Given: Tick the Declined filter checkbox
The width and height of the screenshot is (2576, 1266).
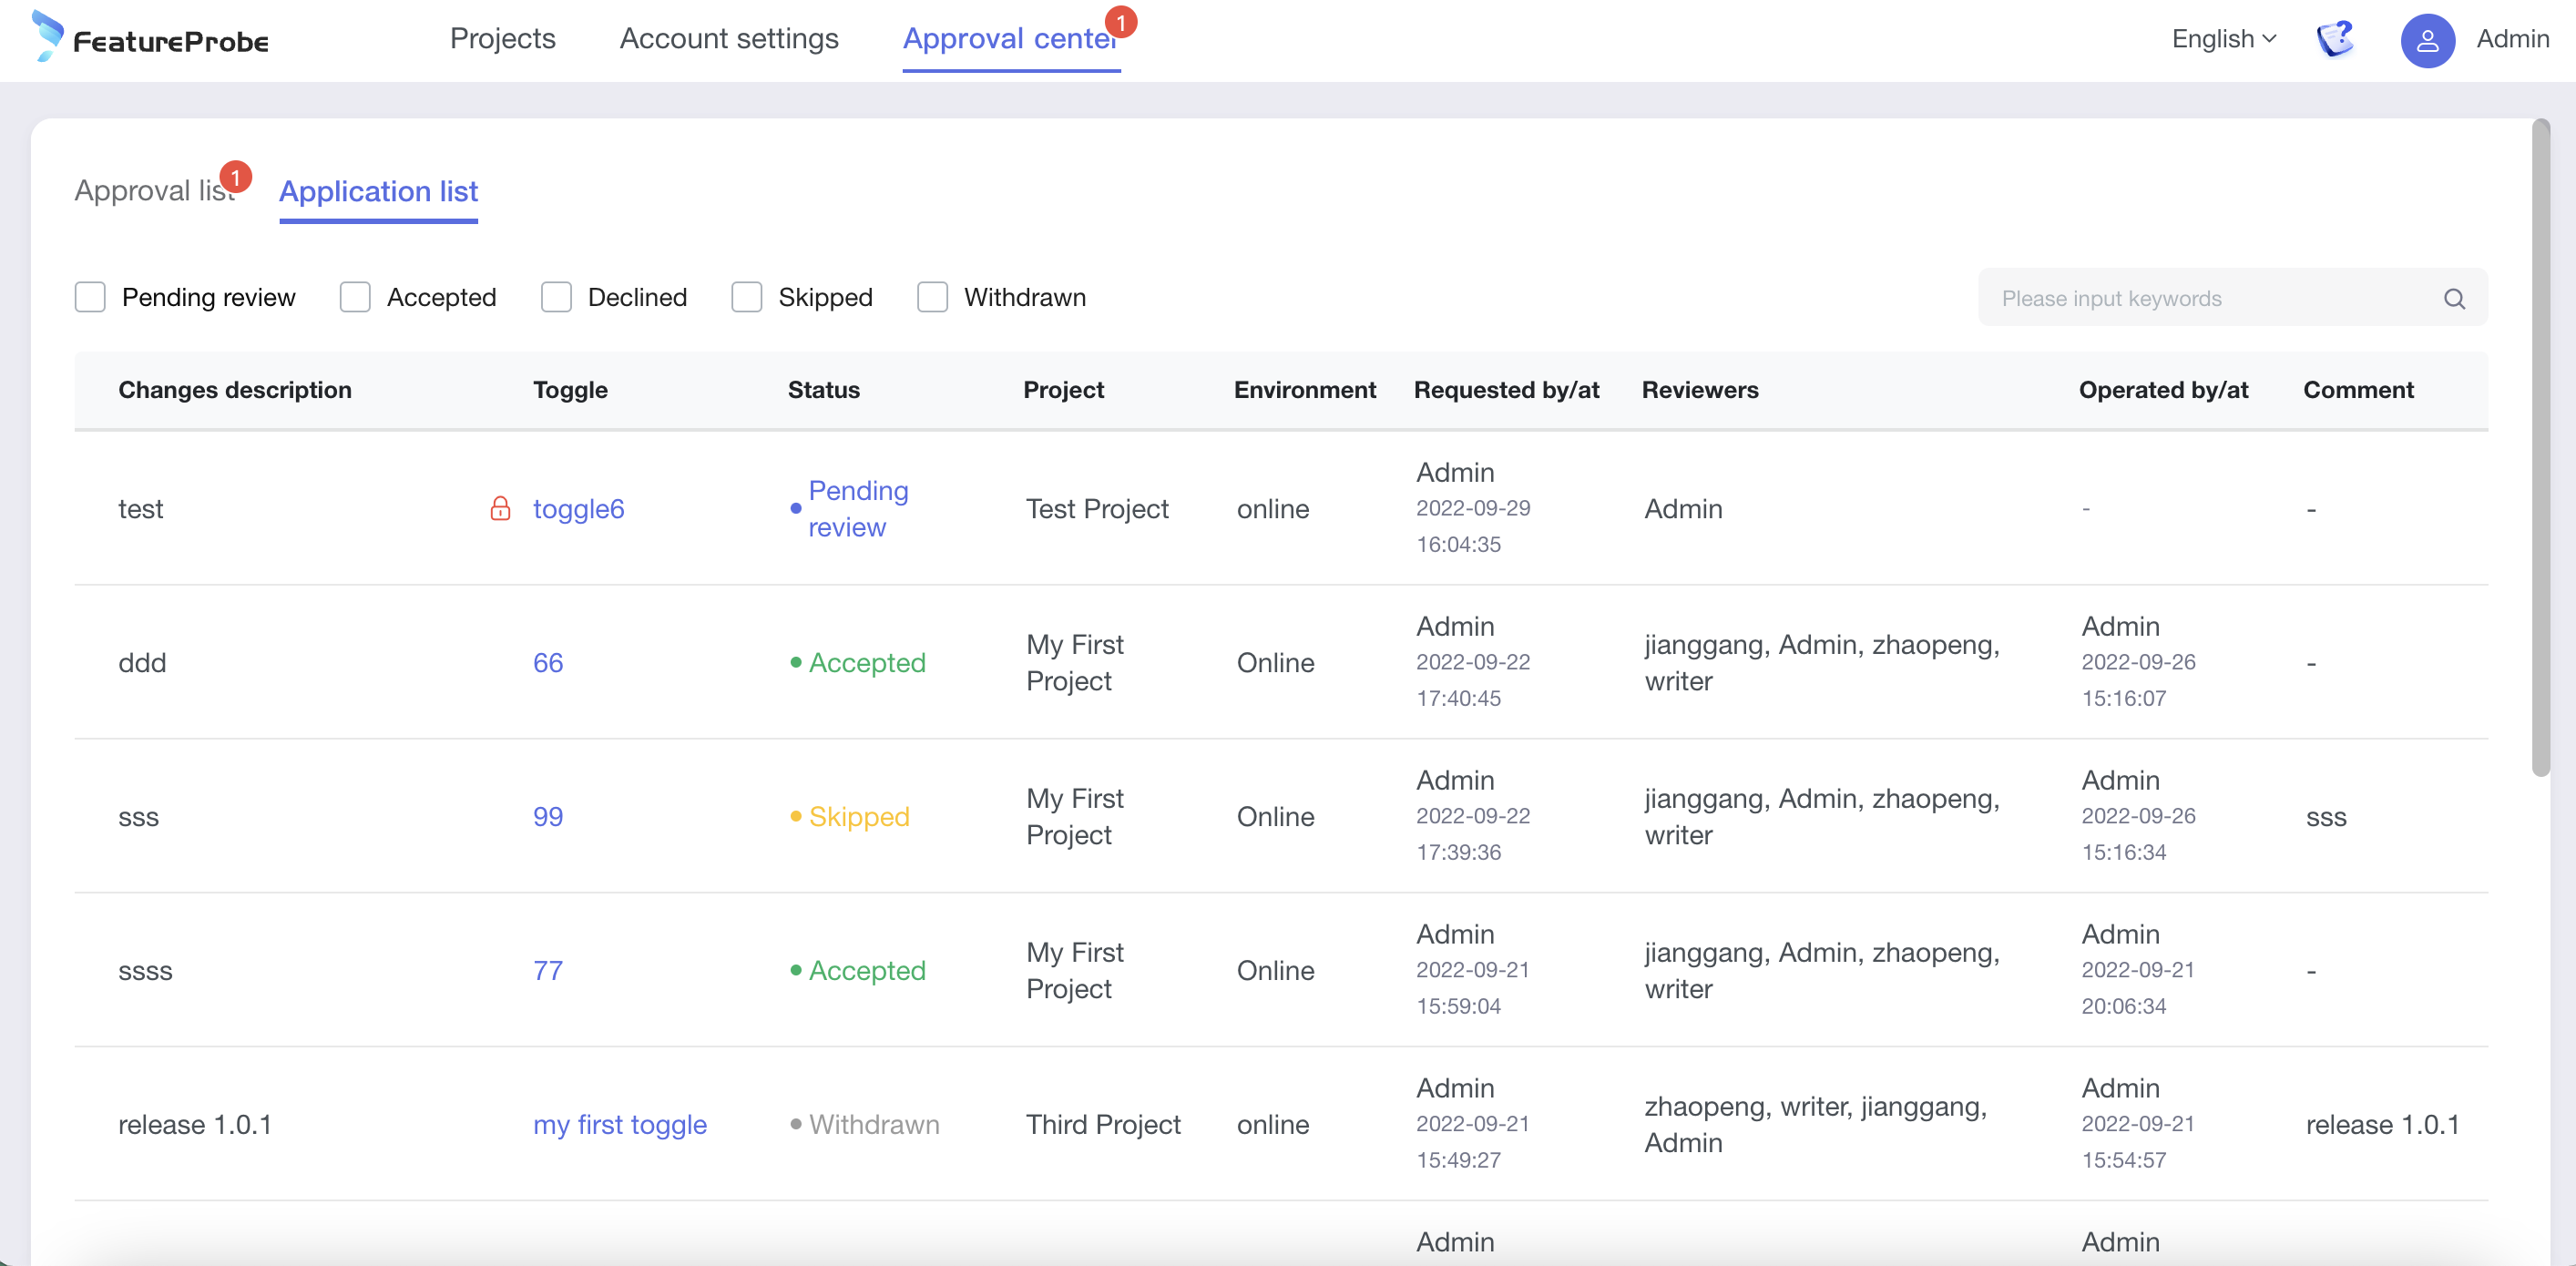Looking at the screenshot, I should (x=556, y=297).
